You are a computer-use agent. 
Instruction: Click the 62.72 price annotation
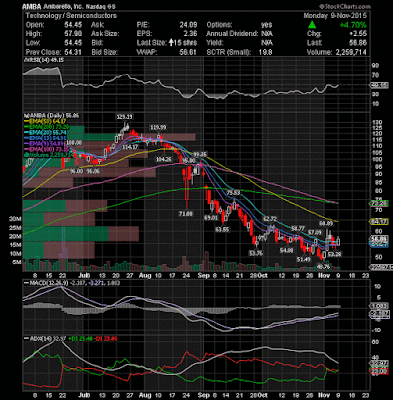(x=270, y=219)
